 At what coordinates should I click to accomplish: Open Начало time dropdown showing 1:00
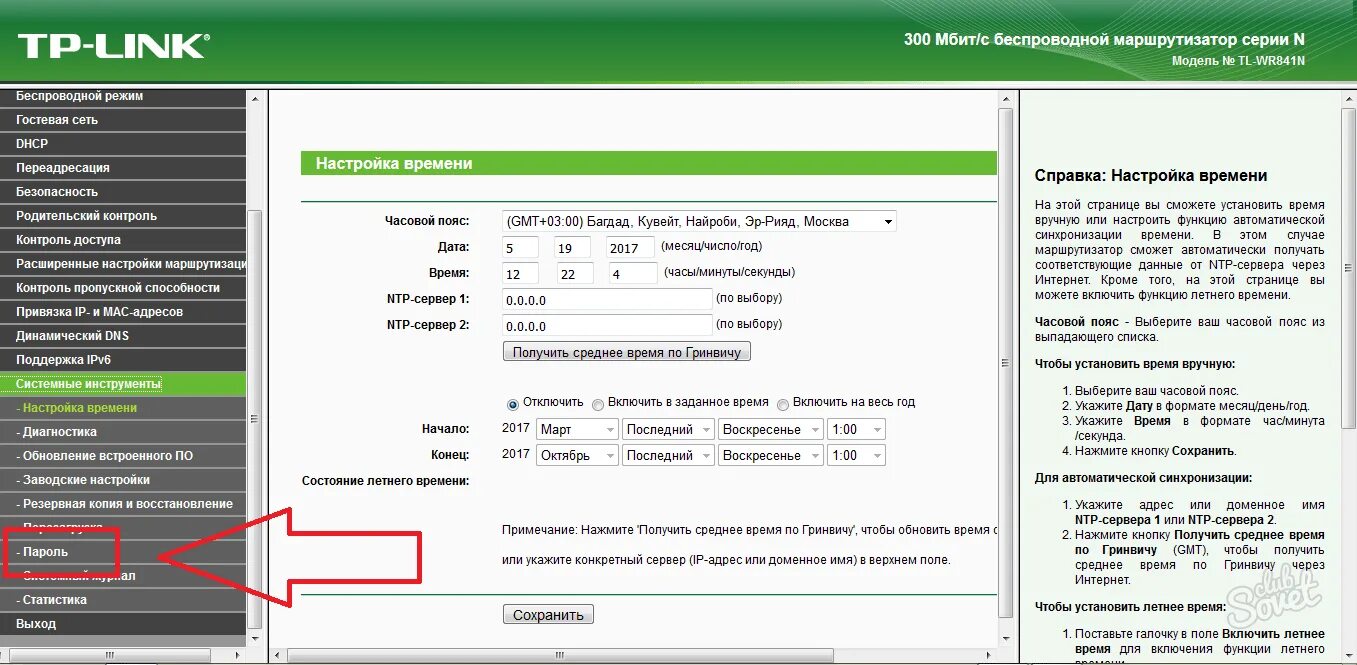pyautogui.click(x=857, y=429)
